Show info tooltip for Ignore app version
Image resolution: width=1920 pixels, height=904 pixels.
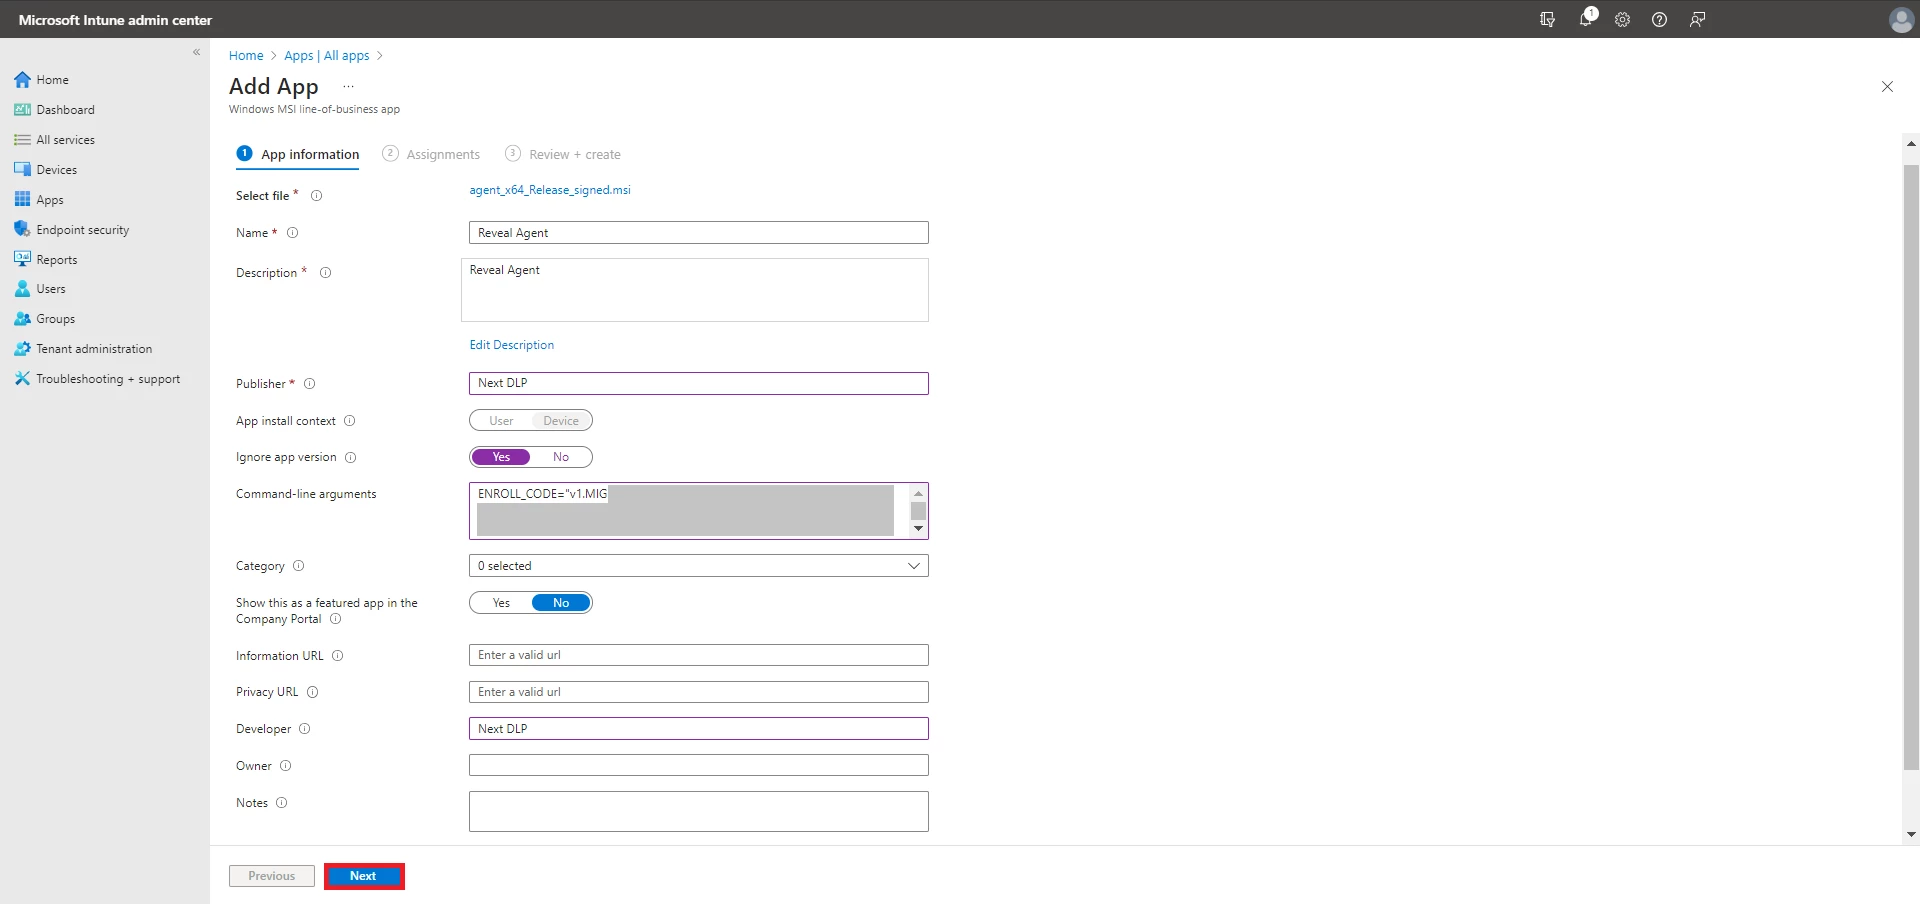coord(351,458)
